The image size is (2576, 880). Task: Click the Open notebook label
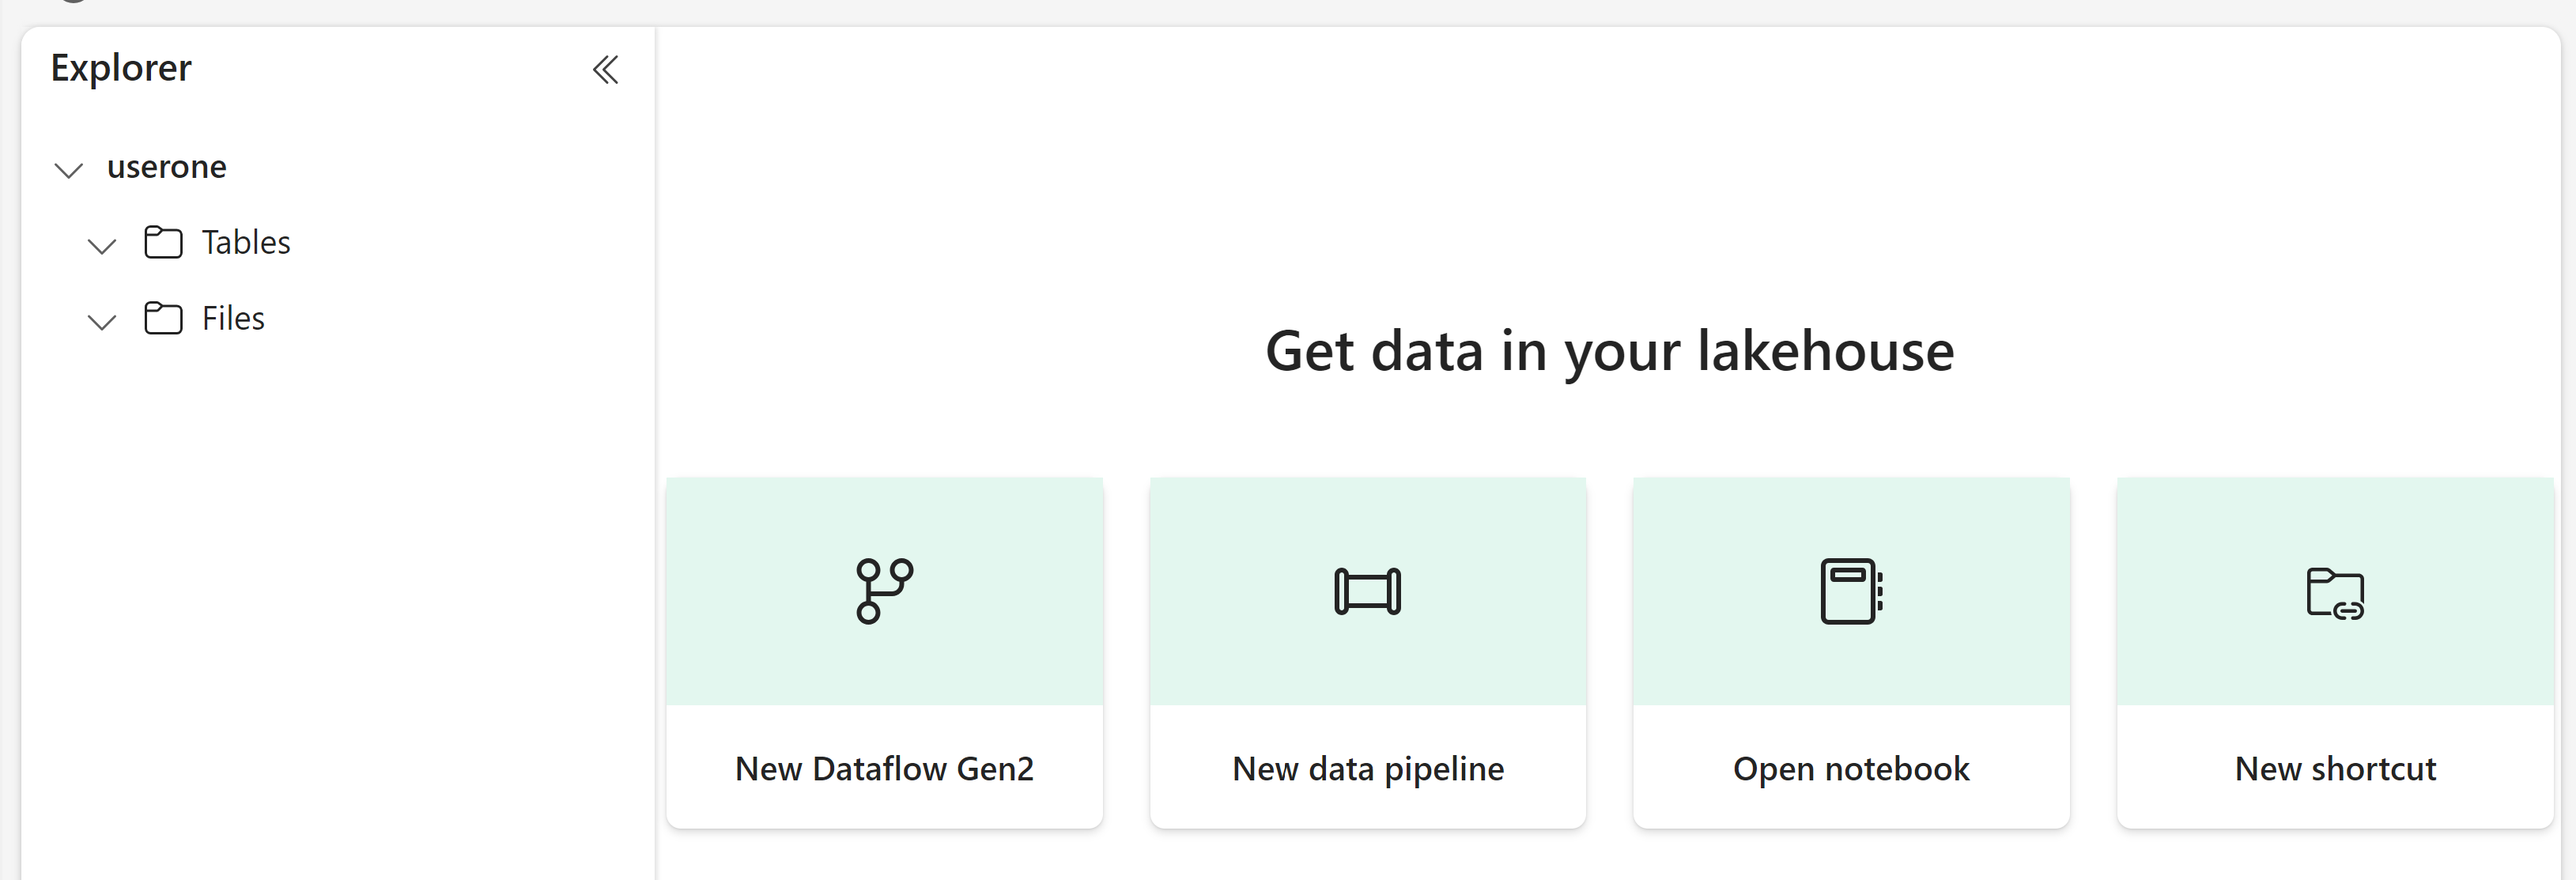(1850, 768)
